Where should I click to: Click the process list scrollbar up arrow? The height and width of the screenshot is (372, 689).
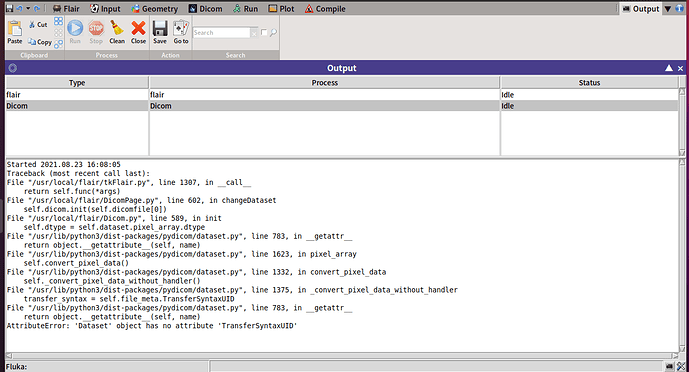pos(682,91)
